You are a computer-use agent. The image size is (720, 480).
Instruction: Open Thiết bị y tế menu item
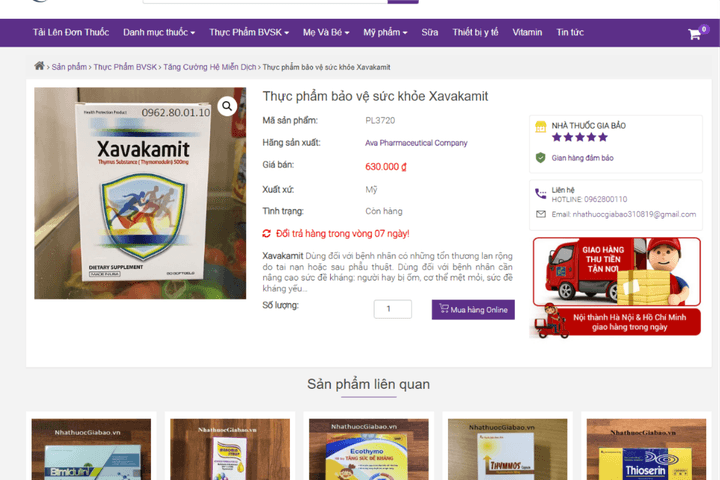(475, 33)
